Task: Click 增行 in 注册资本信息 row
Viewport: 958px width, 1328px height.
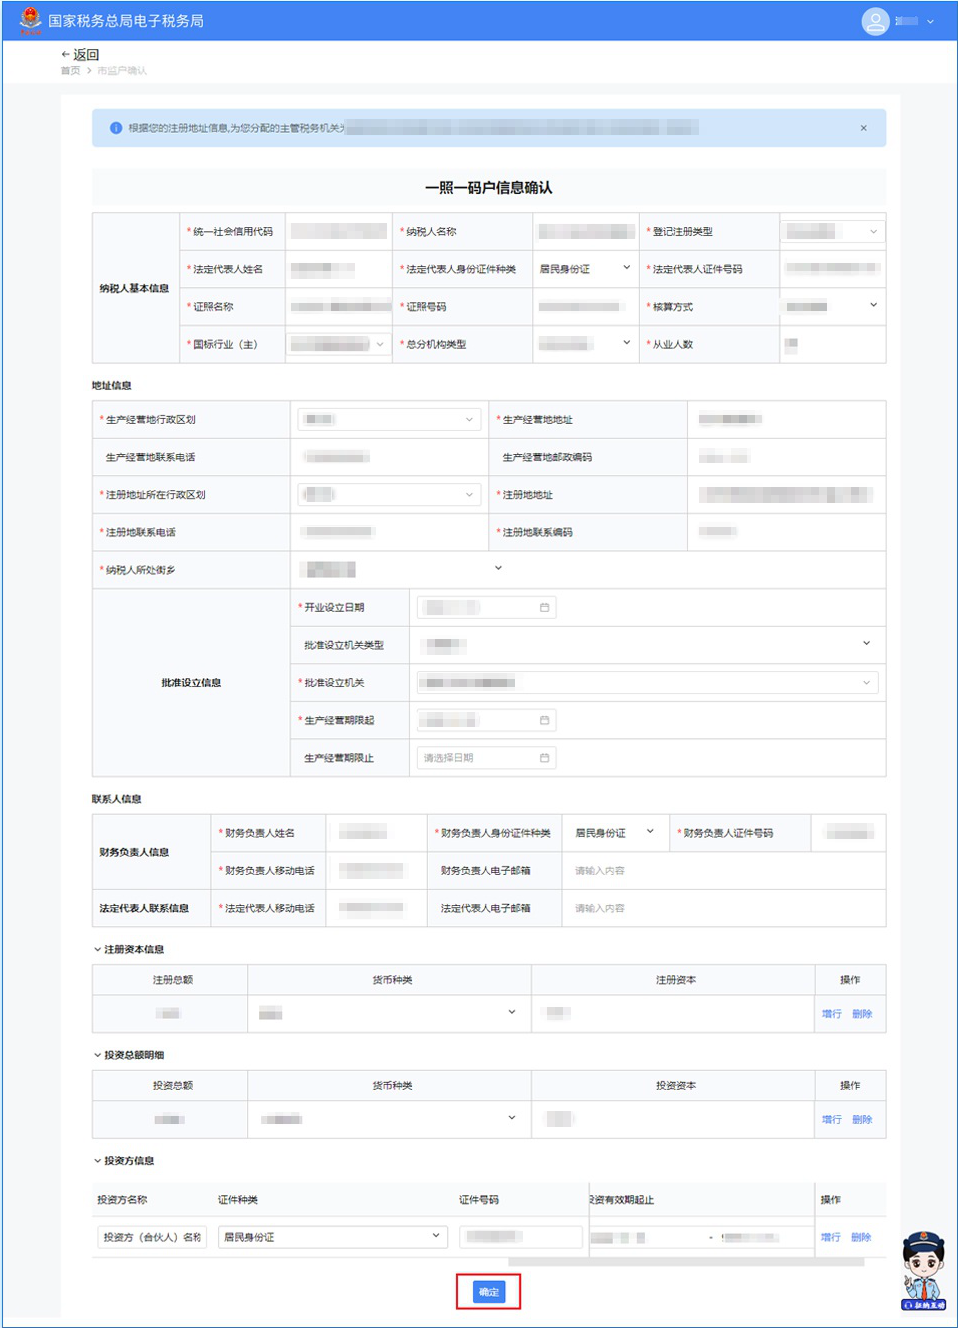Action: point(831,1014)
